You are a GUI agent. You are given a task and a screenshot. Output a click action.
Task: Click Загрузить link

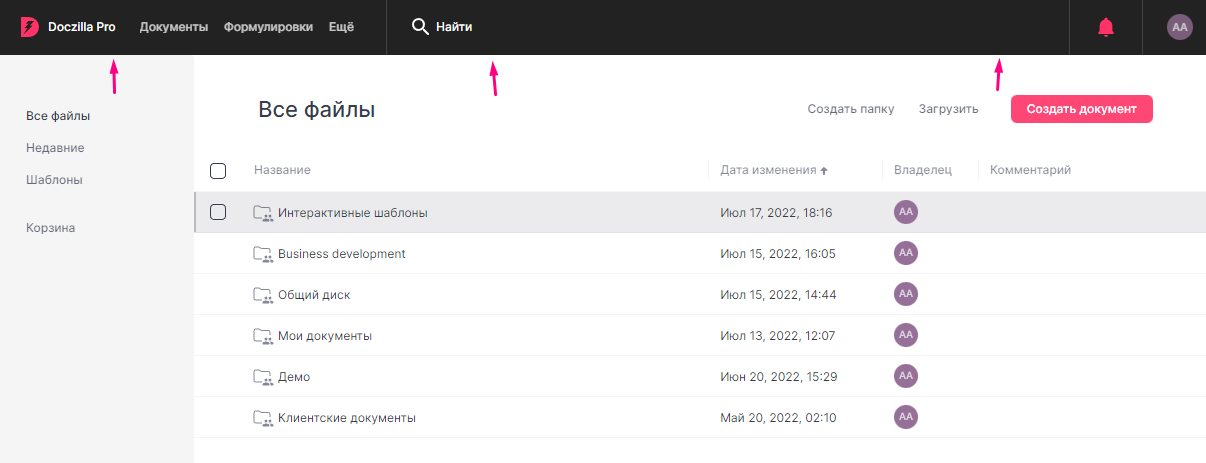948,109
